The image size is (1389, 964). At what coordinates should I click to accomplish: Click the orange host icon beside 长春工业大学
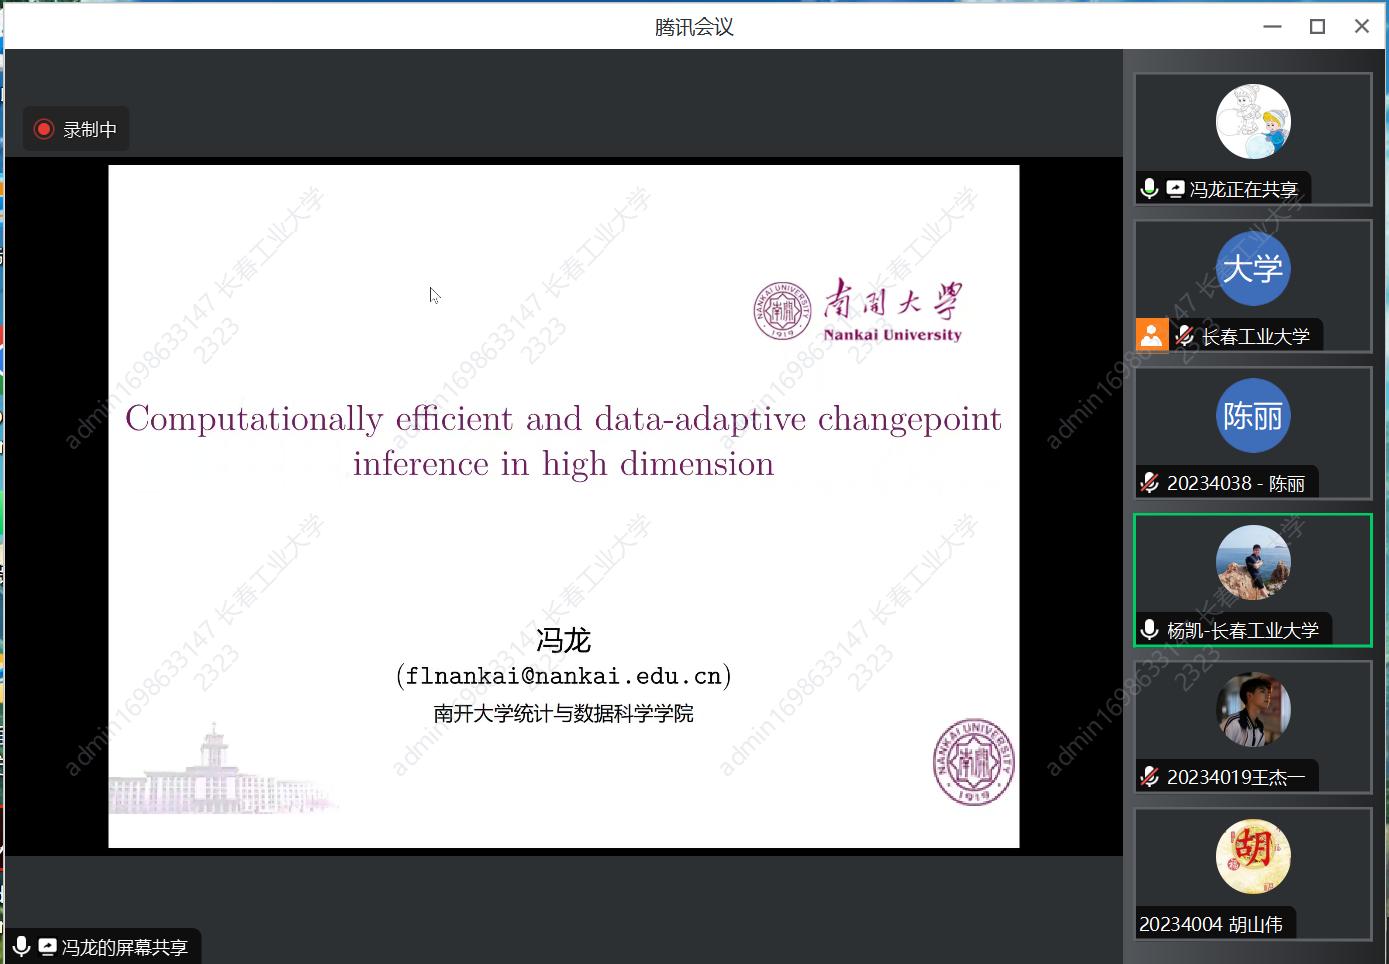(1152, 335)
